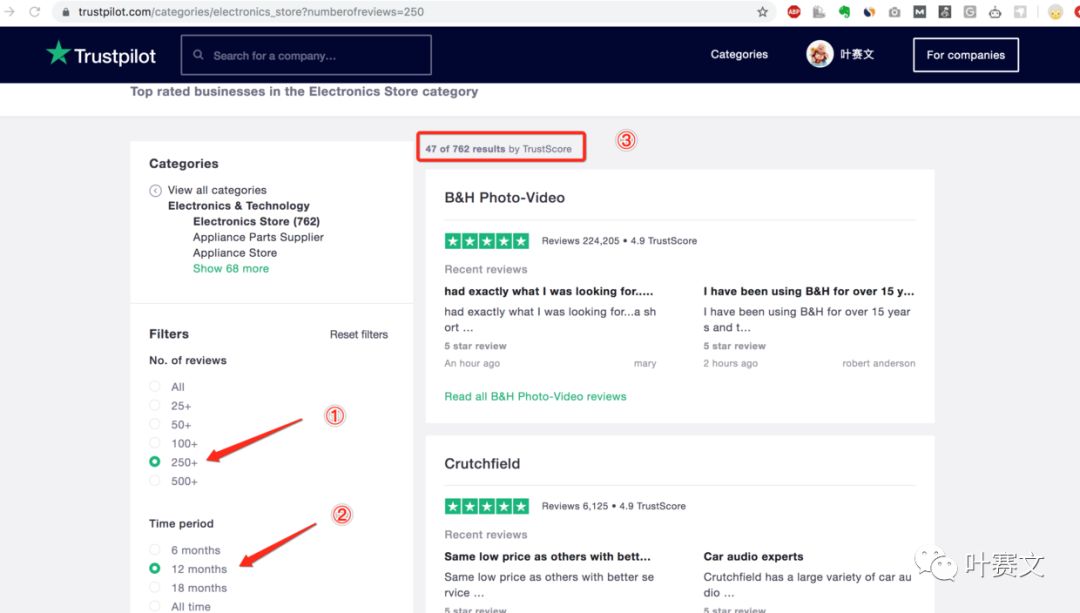
Task: Open the Evernote elephant extension
Action: pos(844,12)
